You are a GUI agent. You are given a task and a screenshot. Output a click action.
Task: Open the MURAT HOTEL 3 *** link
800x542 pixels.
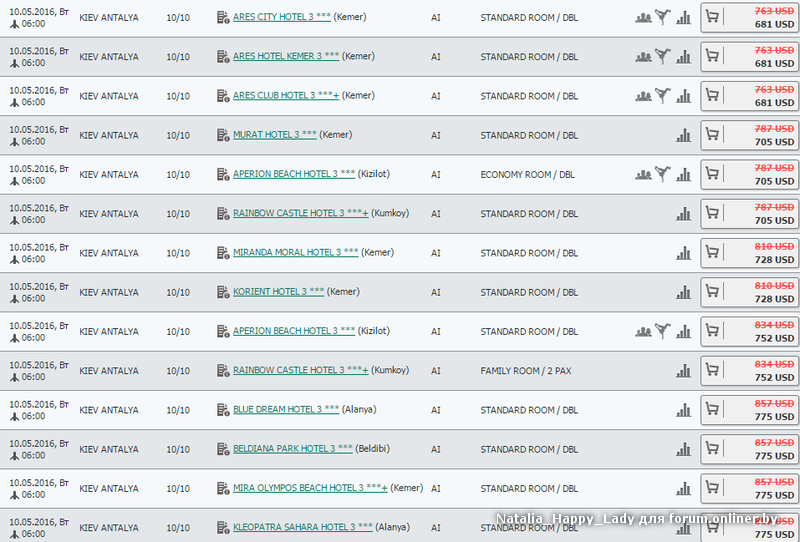pos(274,135)
